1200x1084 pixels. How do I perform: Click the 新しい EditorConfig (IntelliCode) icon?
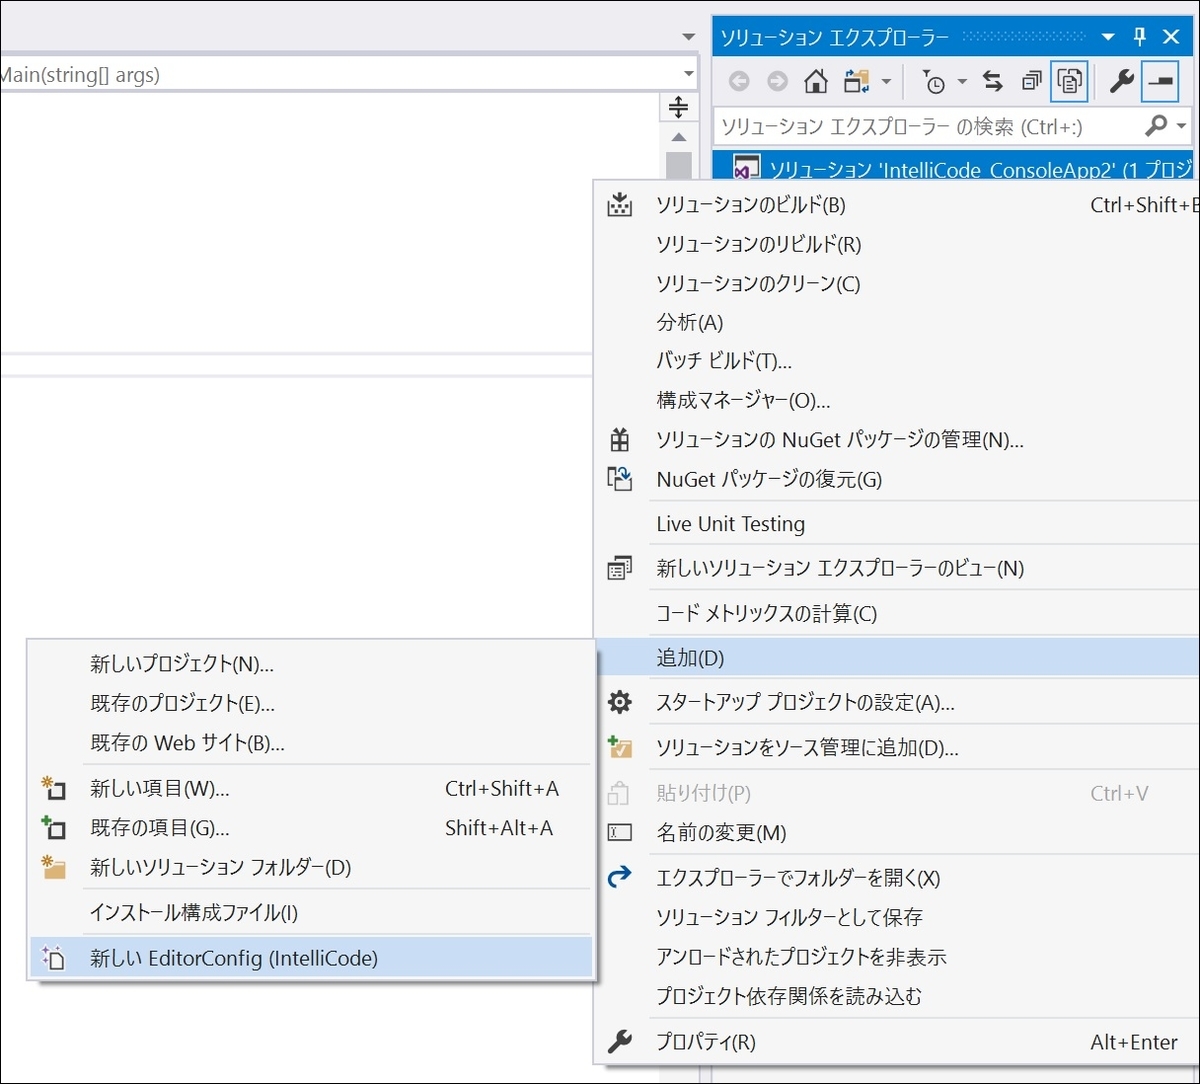54,958
